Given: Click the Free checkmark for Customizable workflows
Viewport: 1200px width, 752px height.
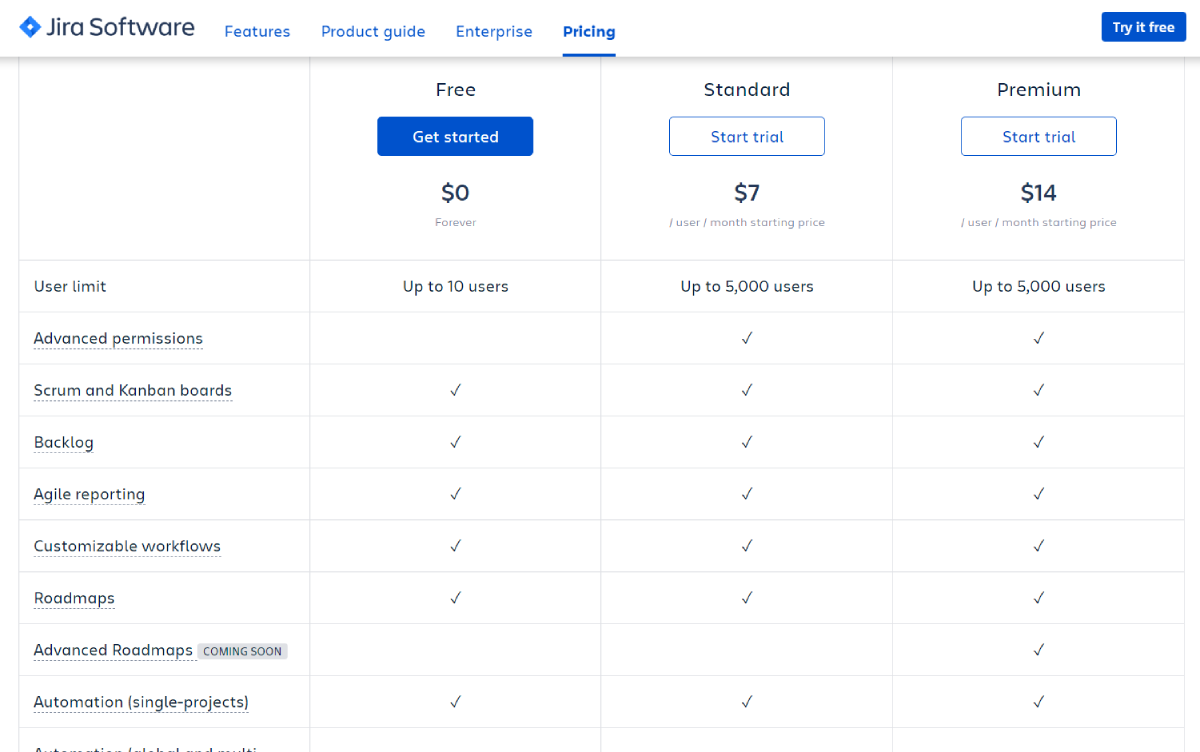Looking at the screenshot, I should tap(455, 545).
